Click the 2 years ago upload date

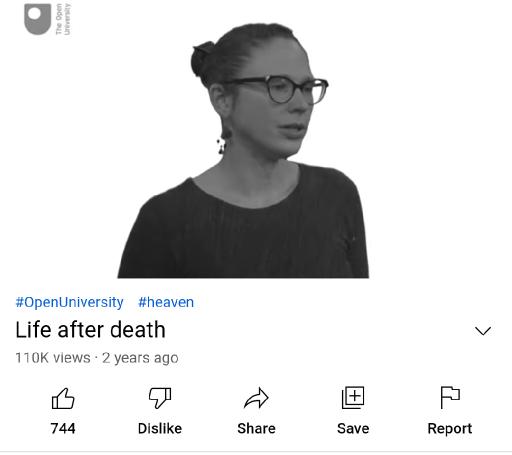click(x=140, y=358)
